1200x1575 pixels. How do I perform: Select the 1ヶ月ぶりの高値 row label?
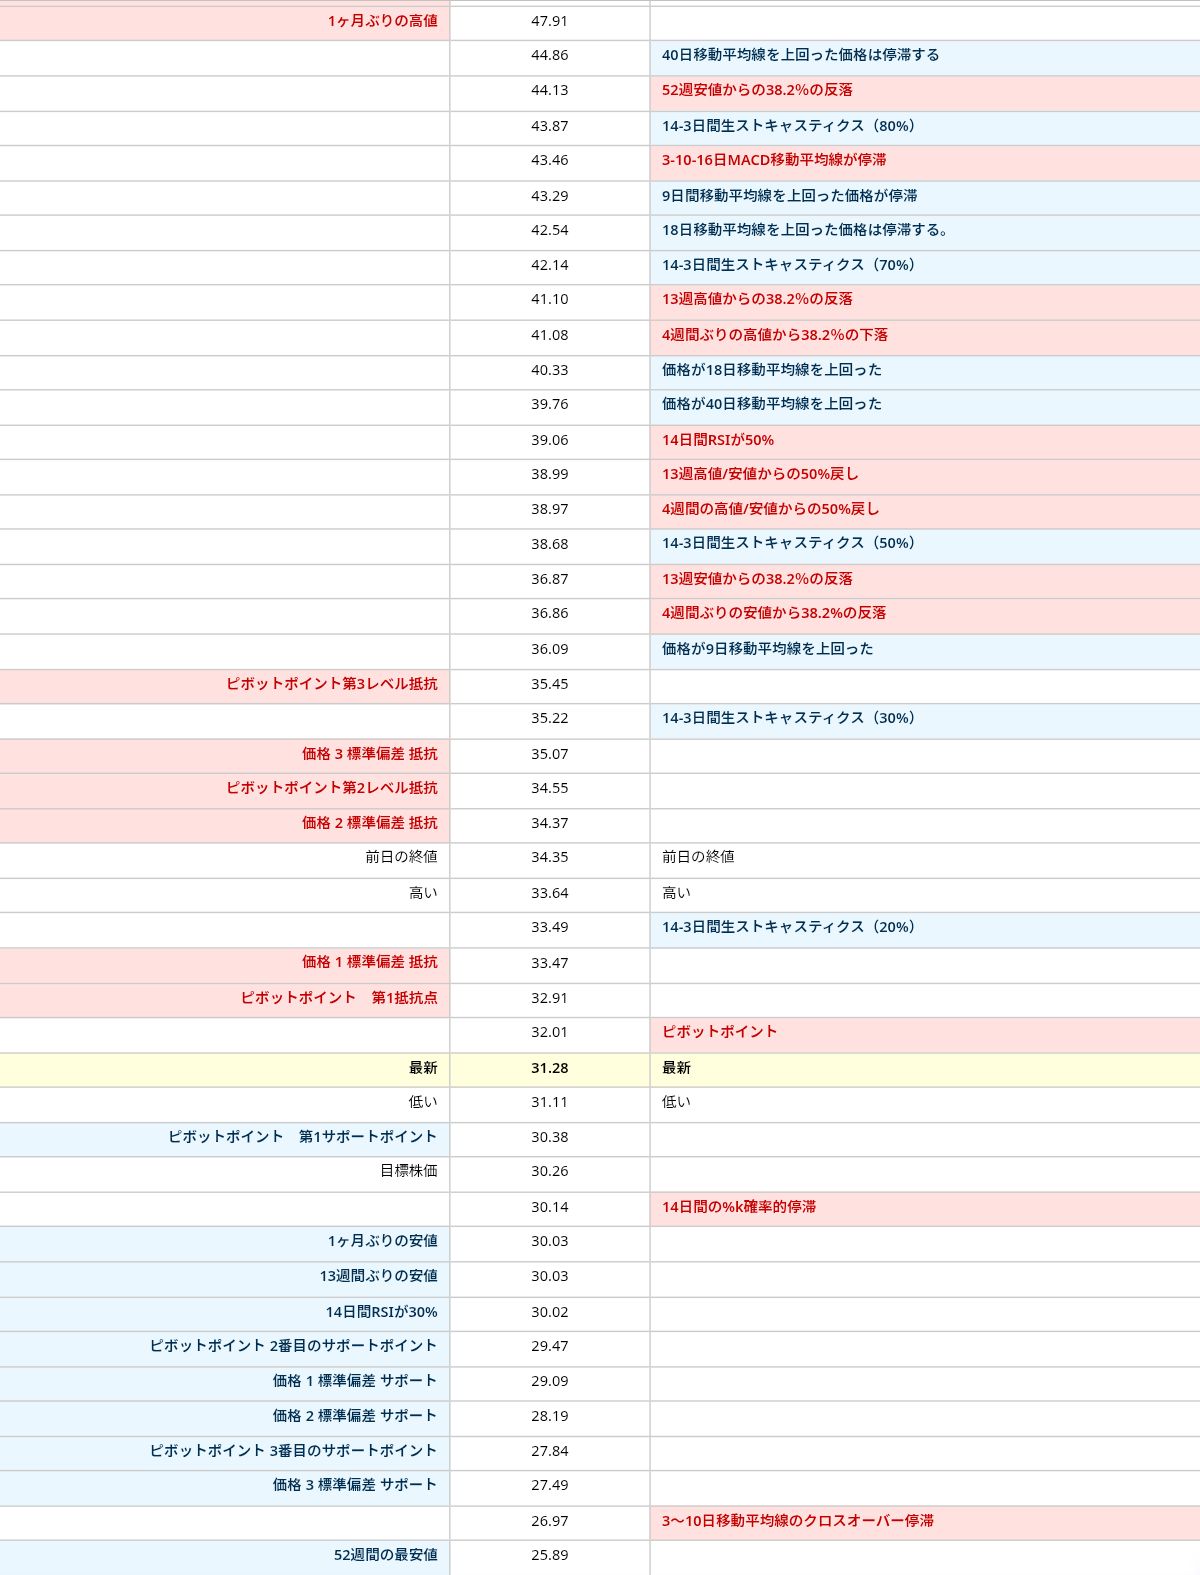pyautogui.click(x=382, y=21)
